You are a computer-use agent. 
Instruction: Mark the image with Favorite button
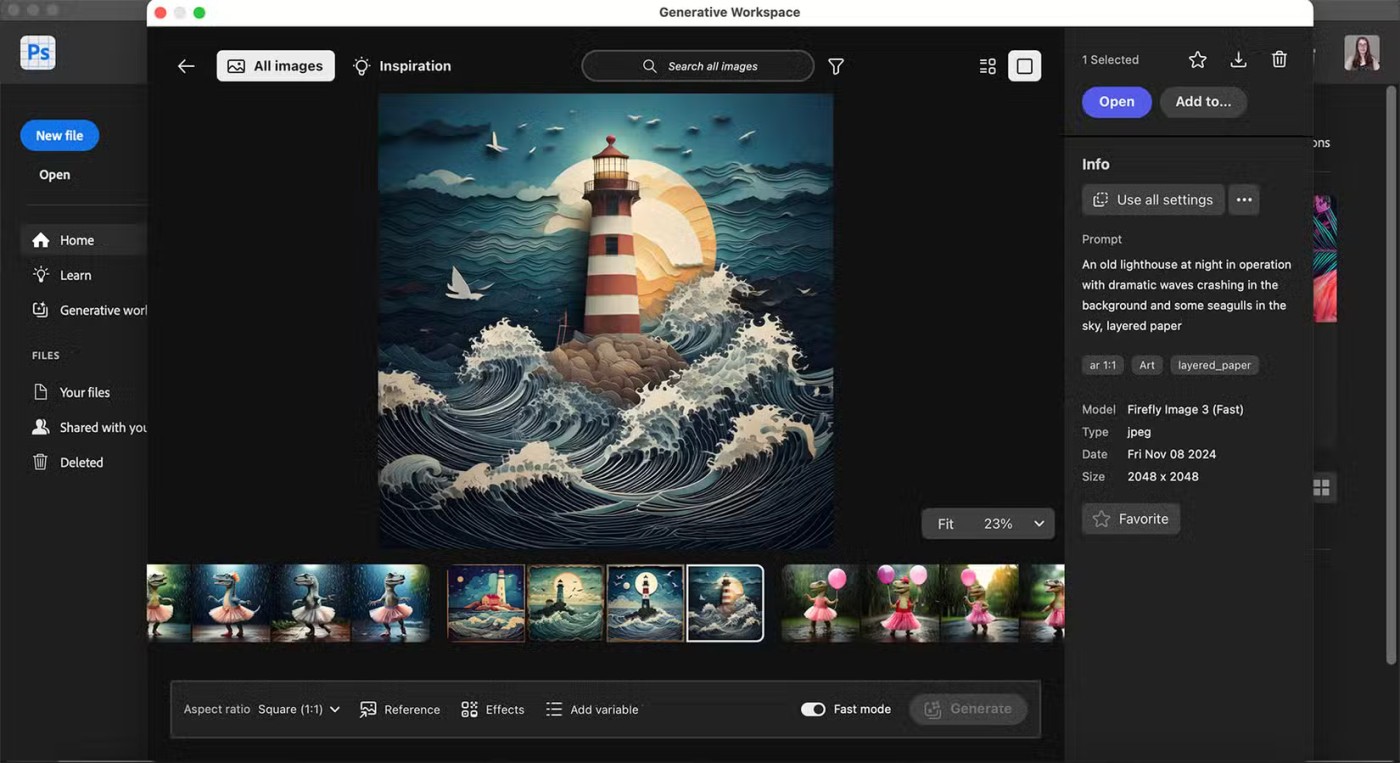pyautogui.click(x=1131, y=519)
